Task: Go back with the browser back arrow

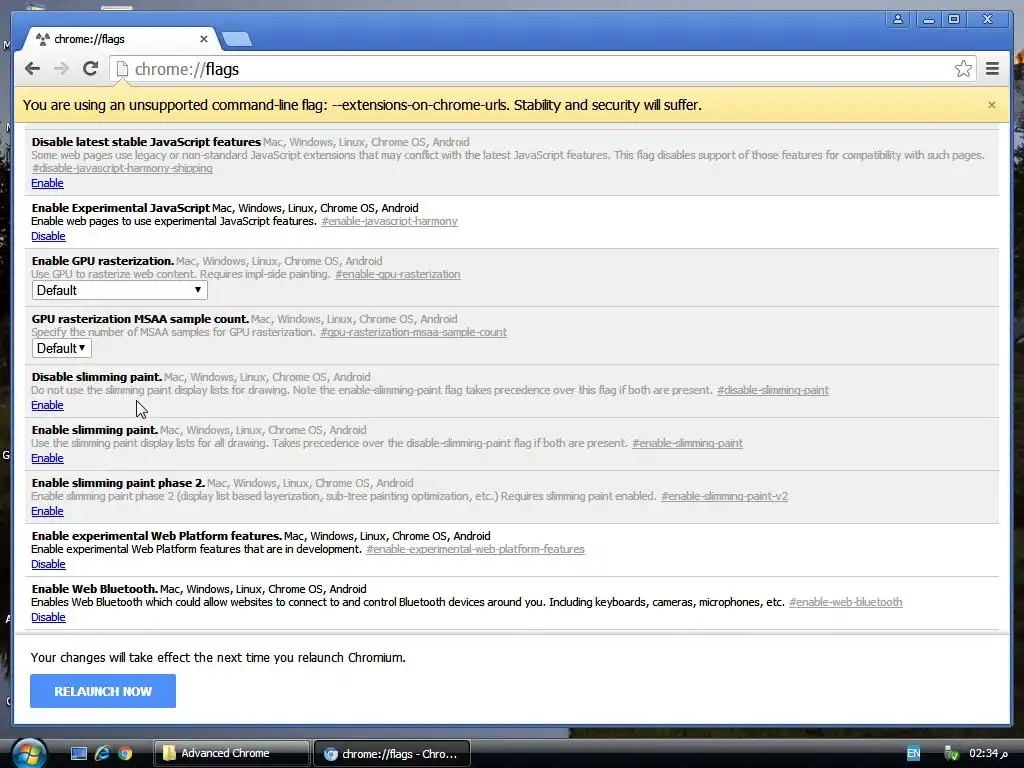Action: pos(32,69)
